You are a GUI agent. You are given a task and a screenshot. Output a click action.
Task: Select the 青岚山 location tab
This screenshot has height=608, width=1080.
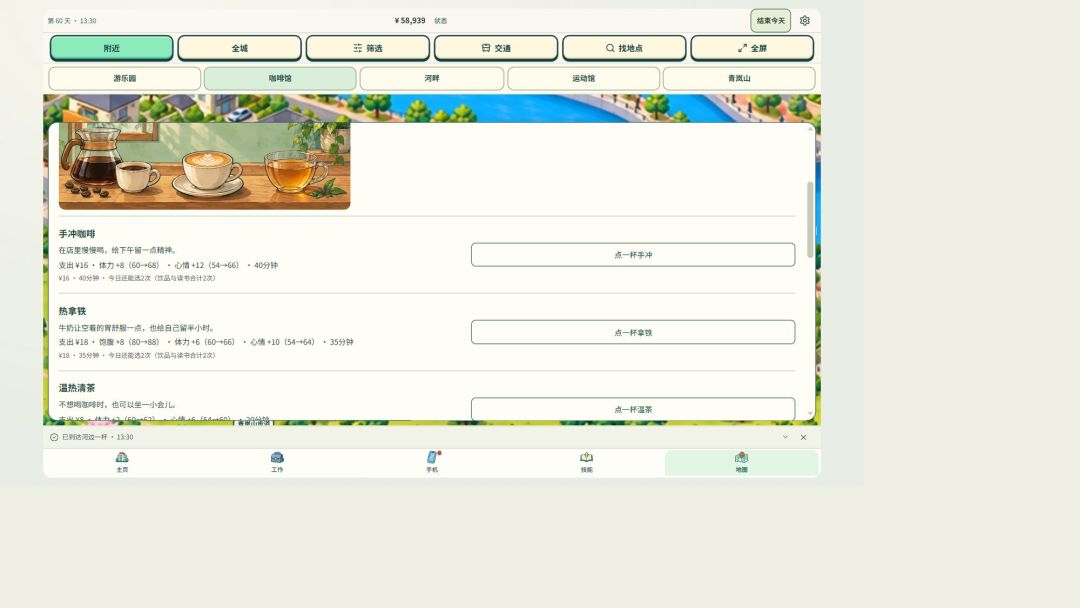tap(739, 78)
